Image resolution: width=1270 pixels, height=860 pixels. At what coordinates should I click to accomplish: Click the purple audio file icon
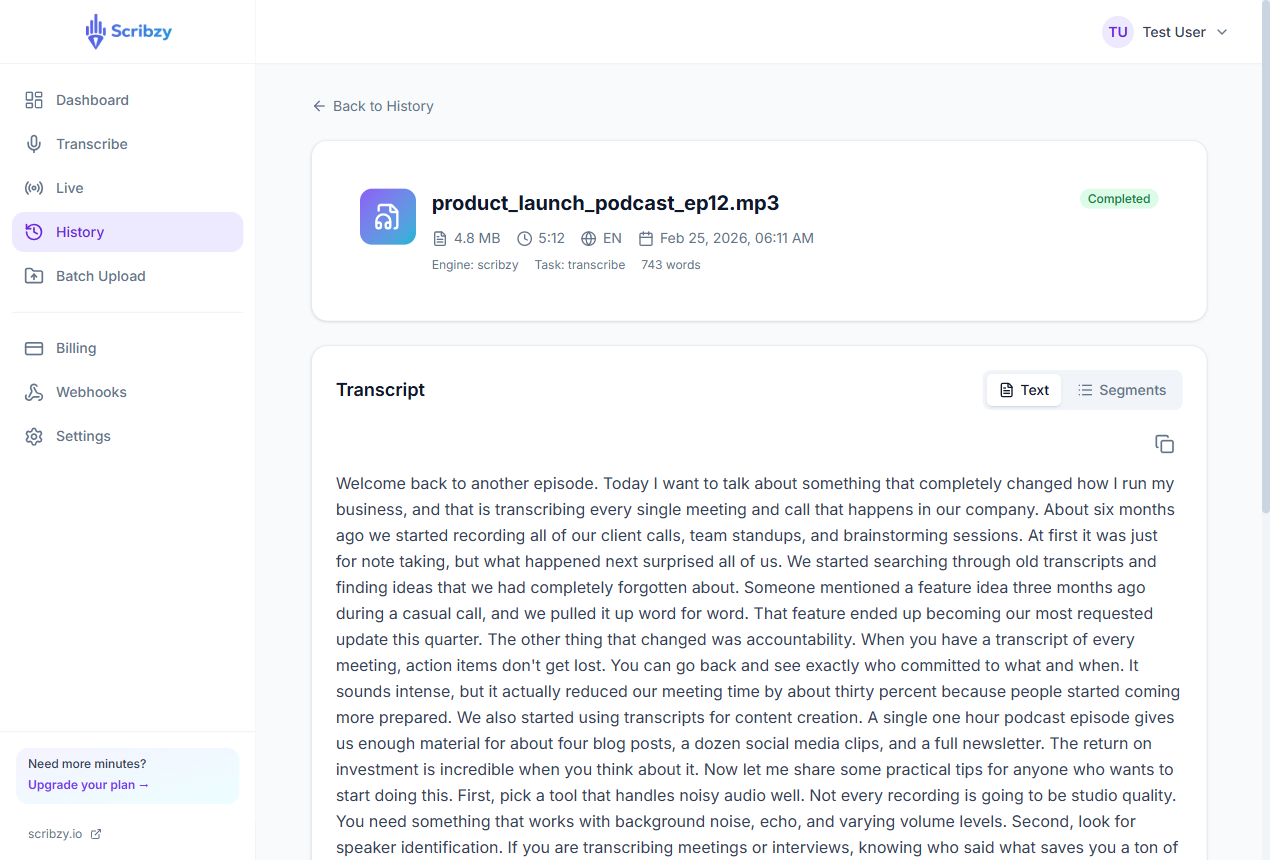tap(387, 216)
